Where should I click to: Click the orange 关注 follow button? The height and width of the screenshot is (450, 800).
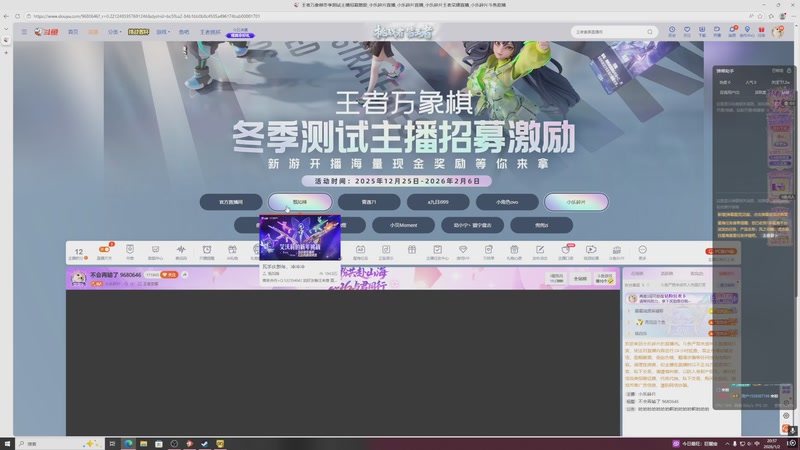pos(169,274)
